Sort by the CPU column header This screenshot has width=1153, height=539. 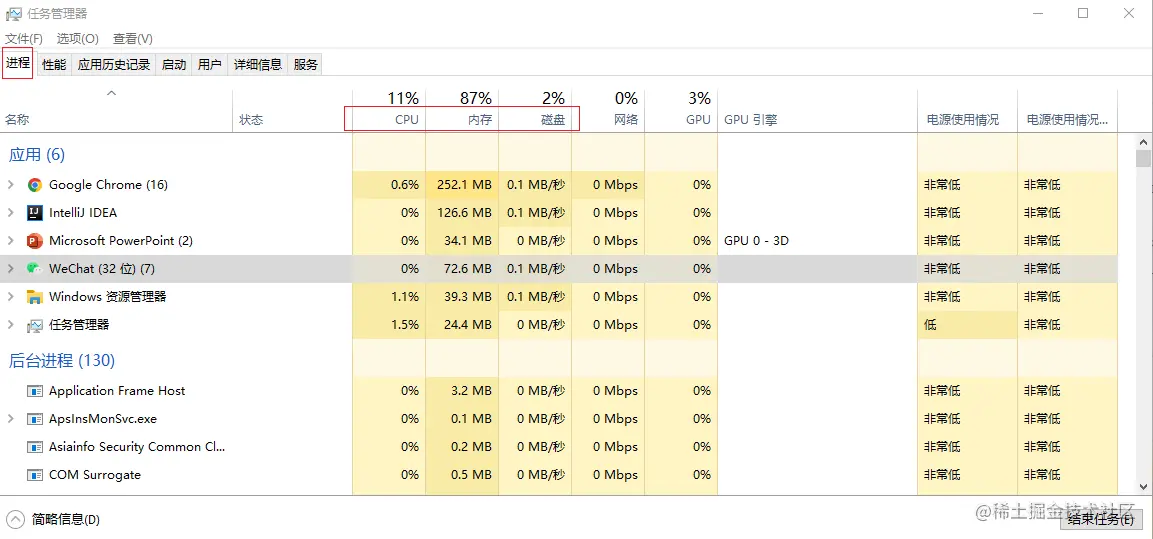(x=389, y=110)
